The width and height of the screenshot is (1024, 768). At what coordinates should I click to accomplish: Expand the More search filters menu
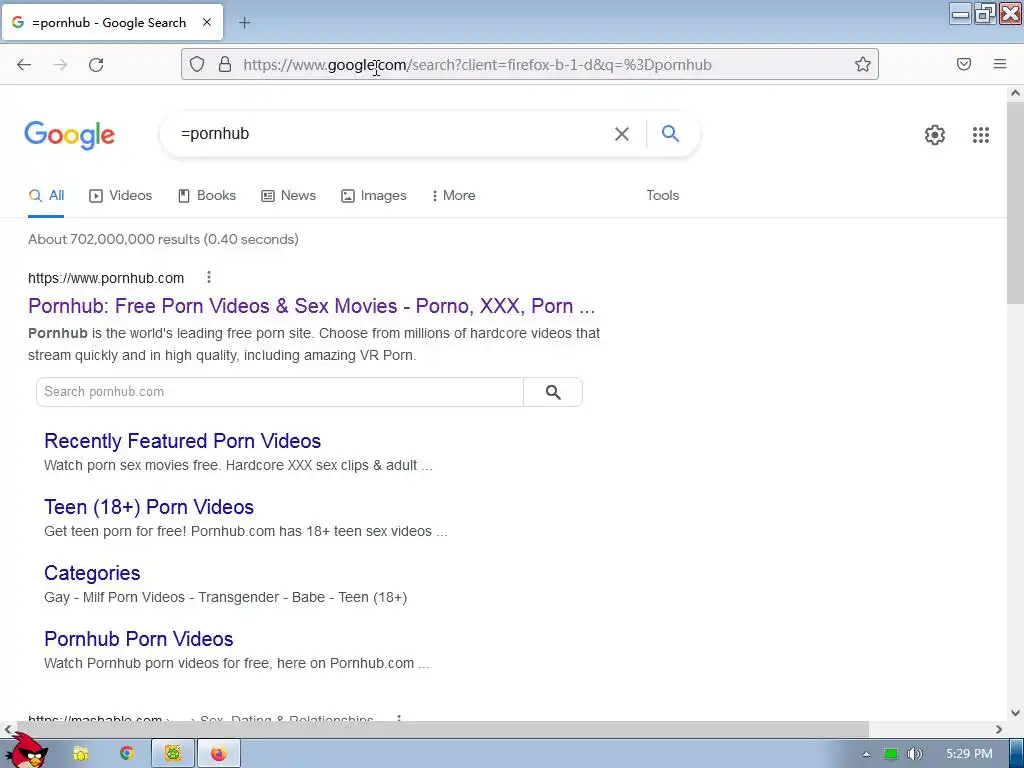point(453,195)
